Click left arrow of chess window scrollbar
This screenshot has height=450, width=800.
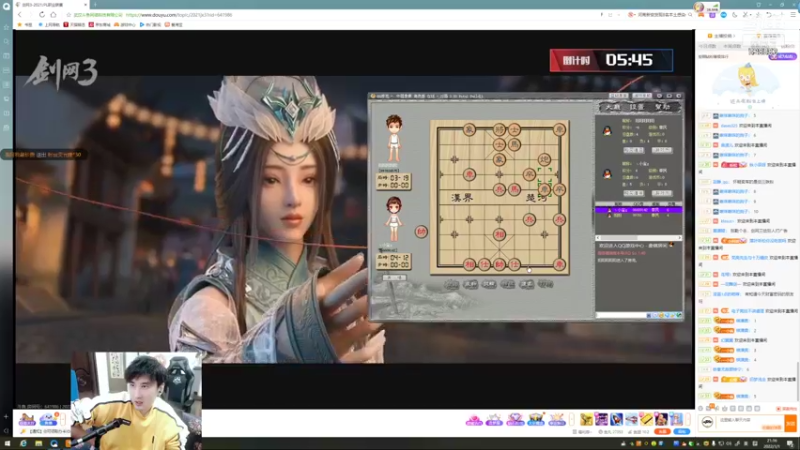[598, 238]
